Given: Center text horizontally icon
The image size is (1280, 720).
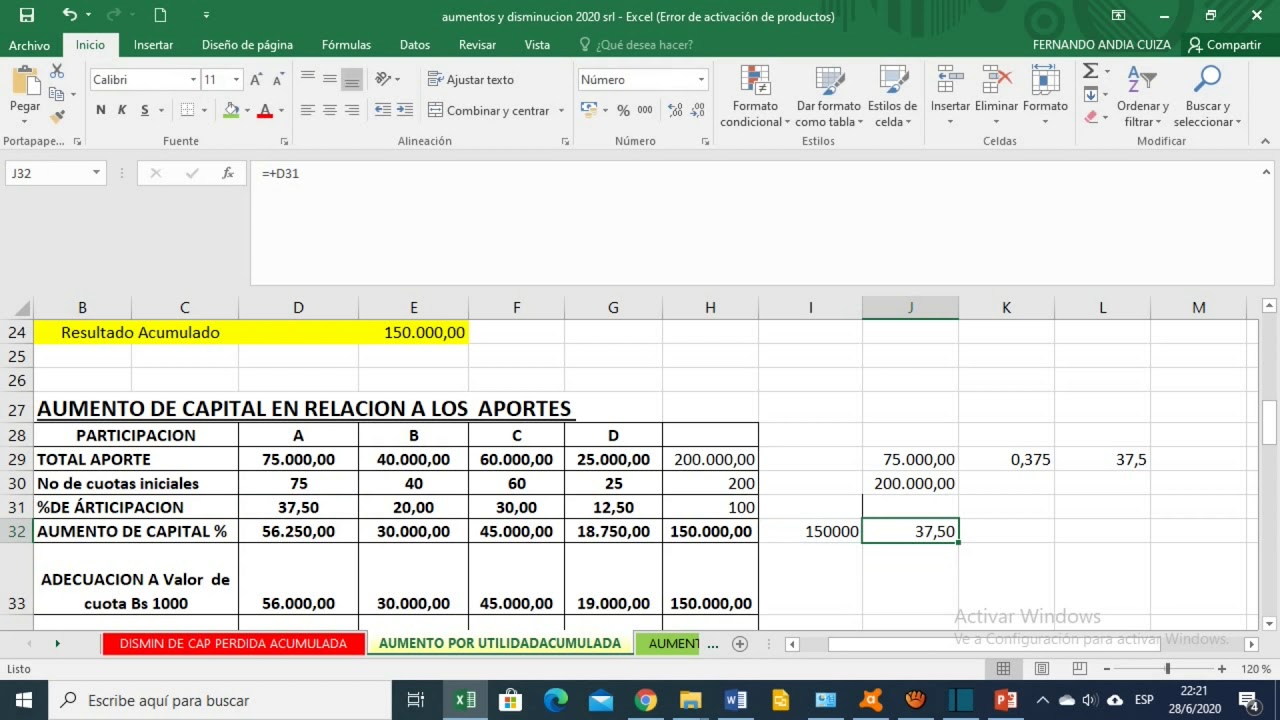Looking at the screenshot, I should 329,110.
